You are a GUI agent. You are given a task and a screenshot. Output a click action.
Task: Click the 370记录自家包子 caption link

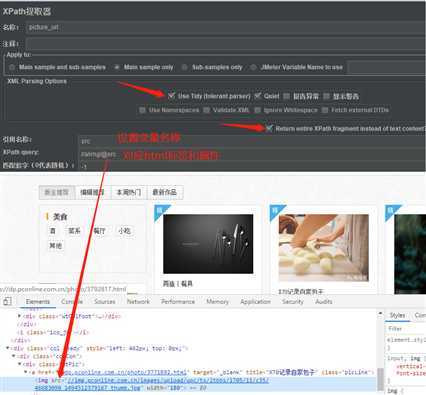(301, 292)
